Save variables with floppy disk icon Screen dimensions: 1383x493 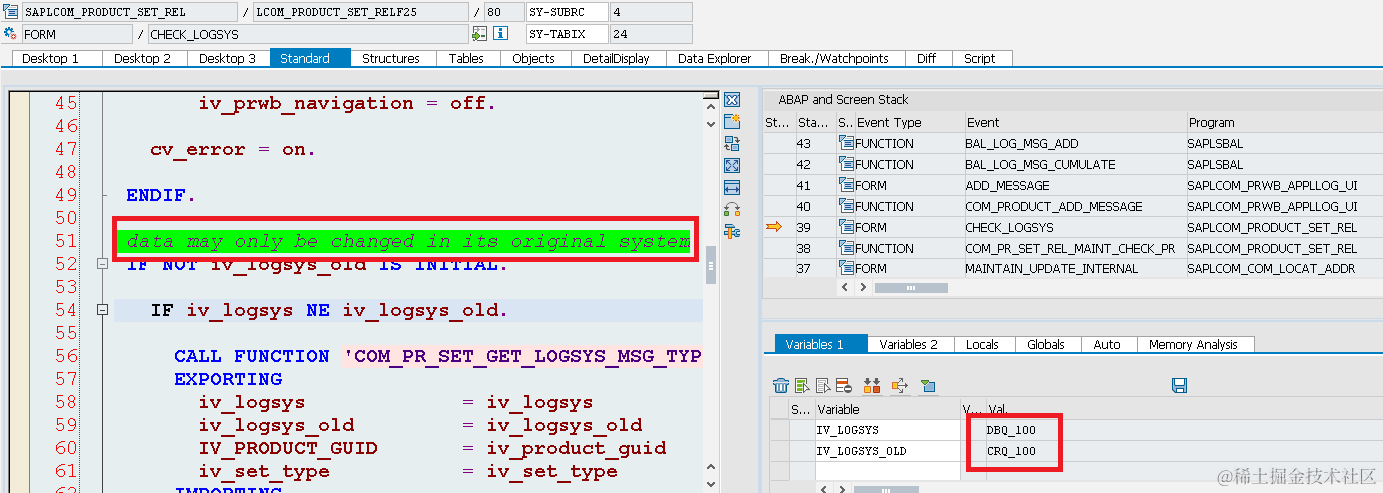click(1179, 385)
